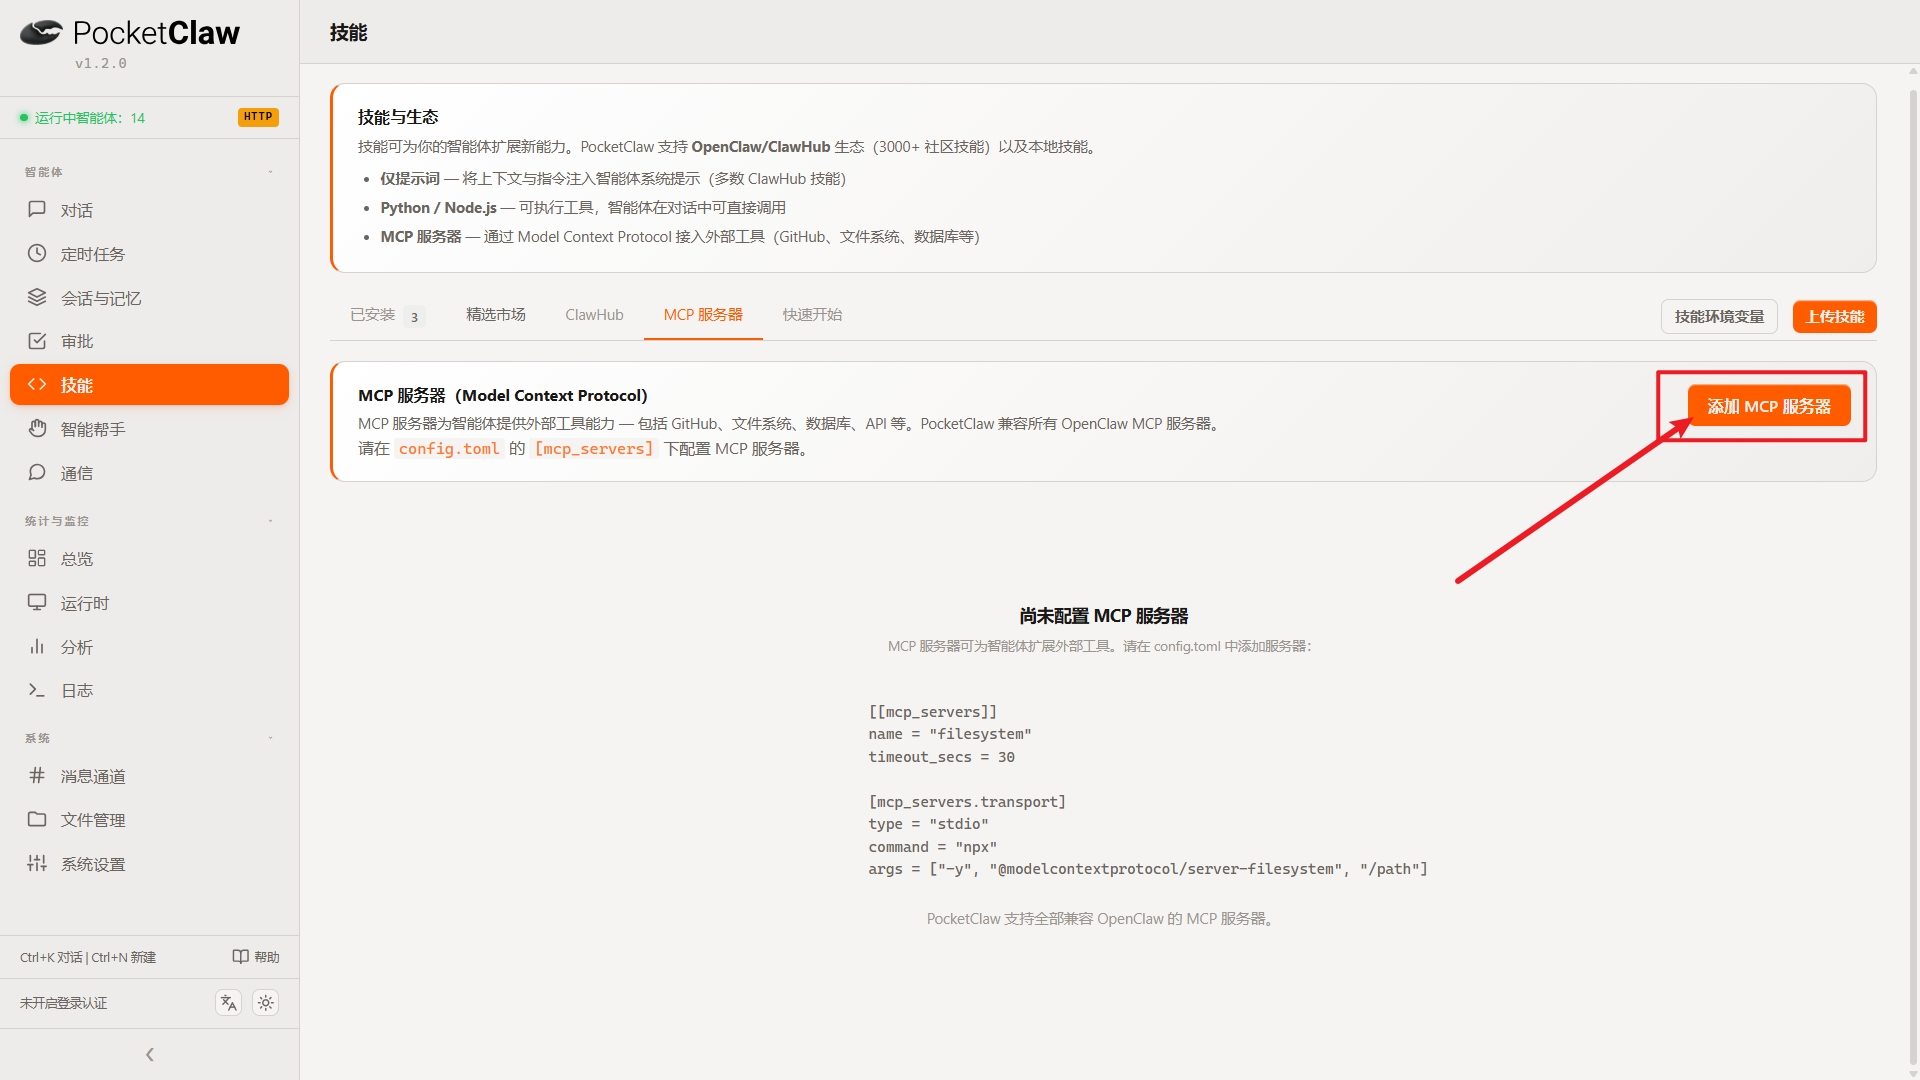
Task: Click the 帮助 link in sidebar footer
Action: pos(256,957)
